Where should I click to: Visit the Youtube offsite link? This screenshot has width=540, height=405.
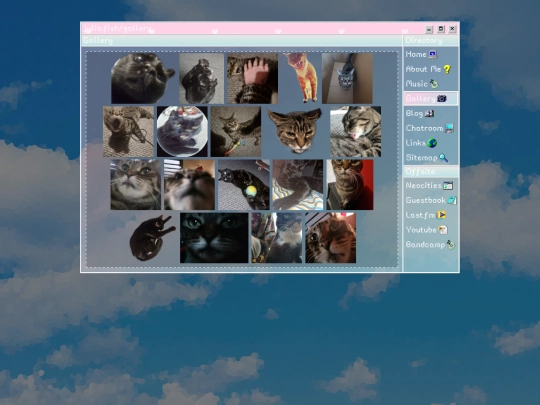(x=421, y=230)
